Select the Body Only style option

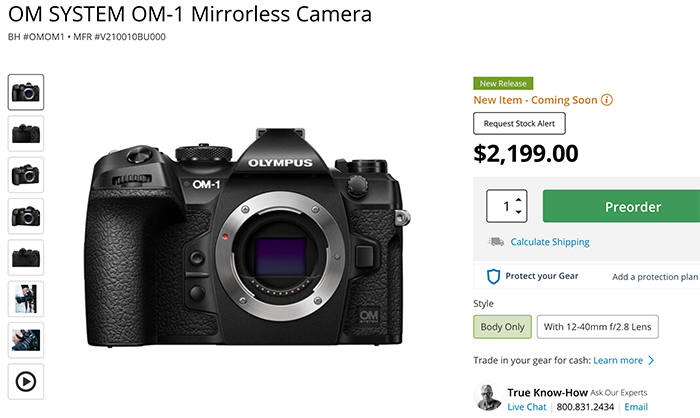[x=501, y=327]
